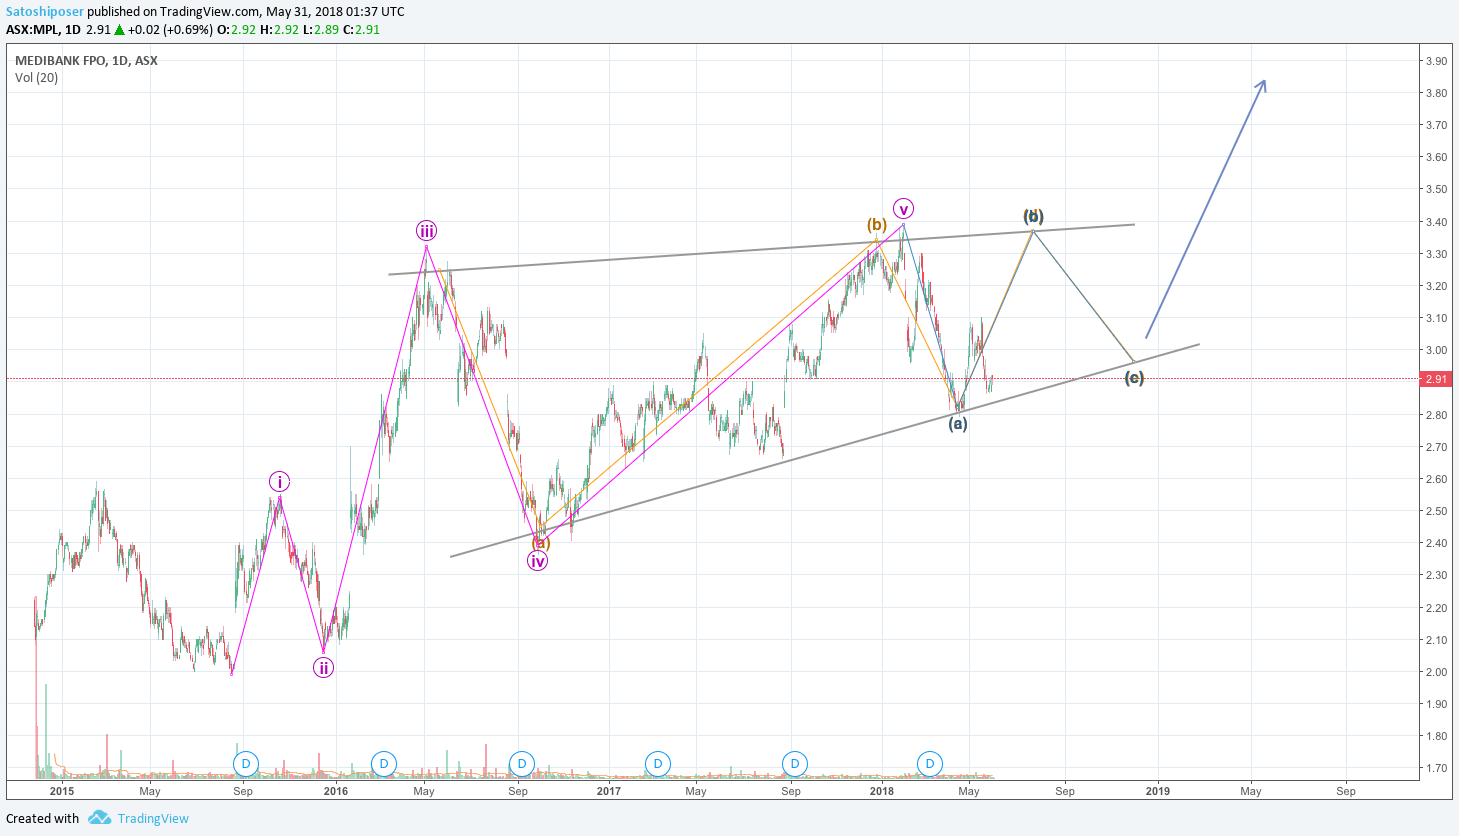Click the 3.50 price axis label
The width and height of the screenshot is (1459, 836).
pos(1435,189)
